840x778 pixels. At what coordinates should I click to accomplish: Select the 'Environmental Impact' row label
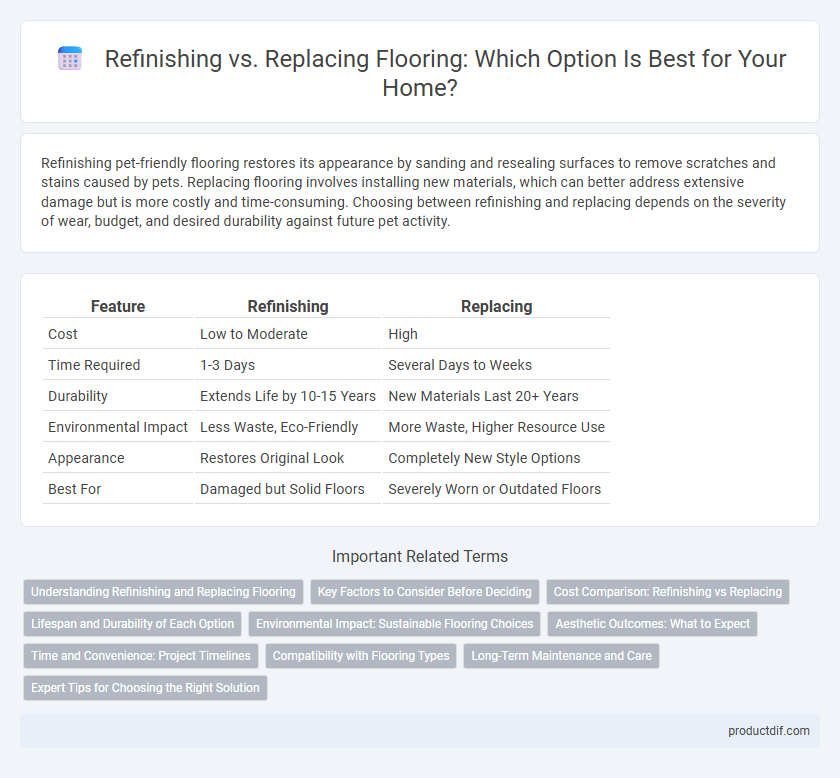(118, 427)
